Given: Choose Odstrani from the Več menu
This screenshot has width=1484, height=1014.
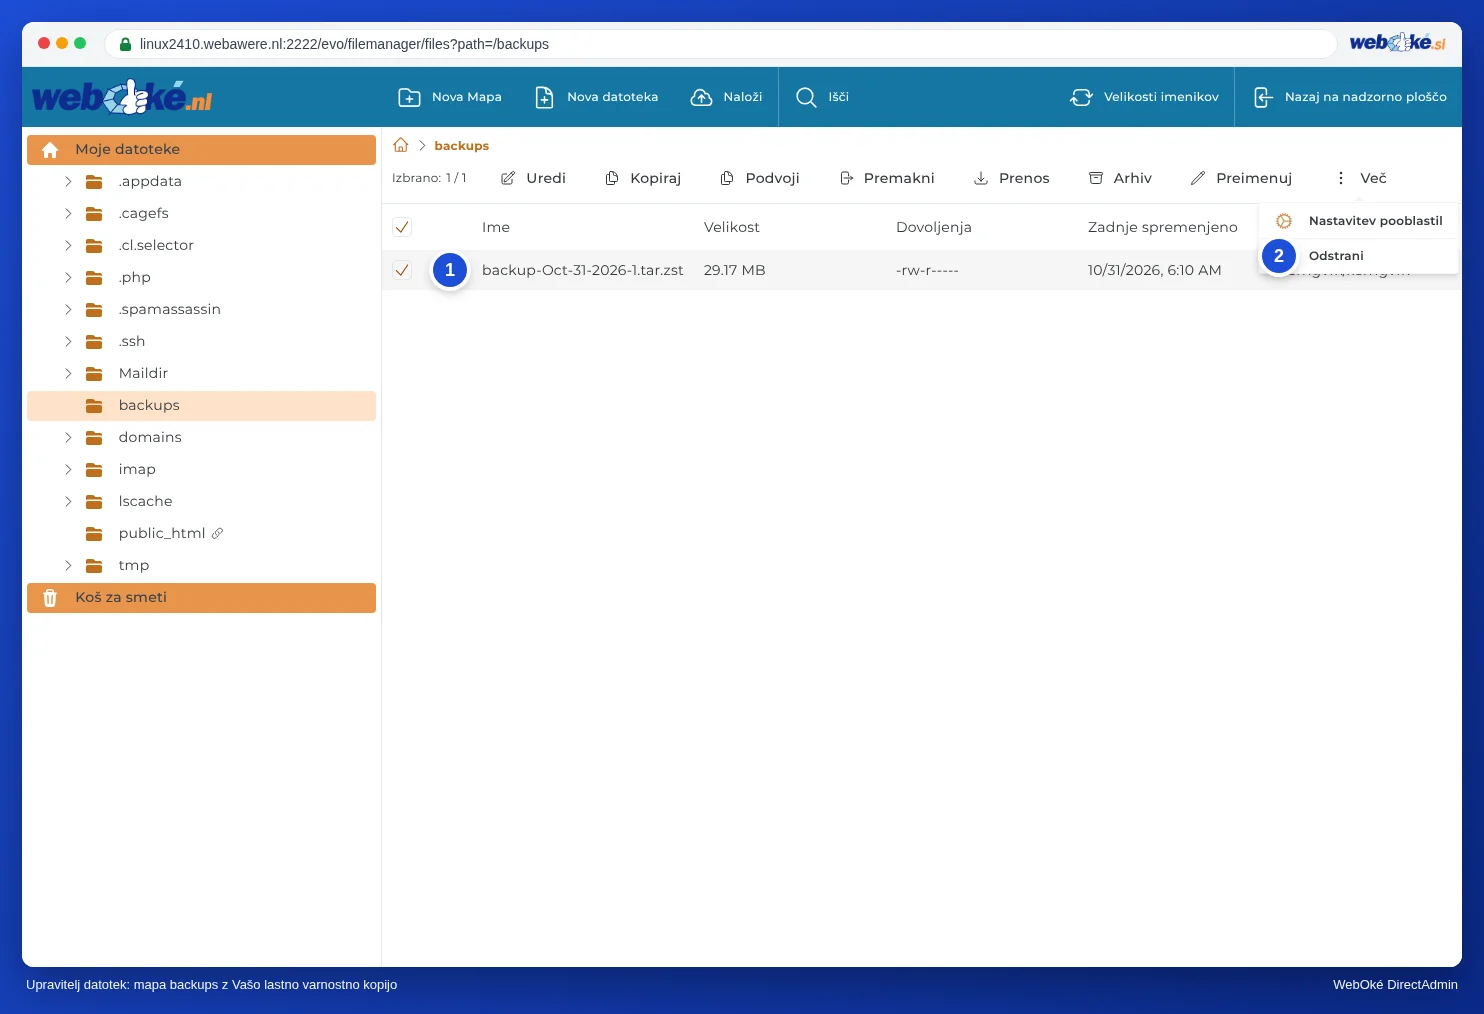Looking at the screenshot, I should click(1358, 256).
